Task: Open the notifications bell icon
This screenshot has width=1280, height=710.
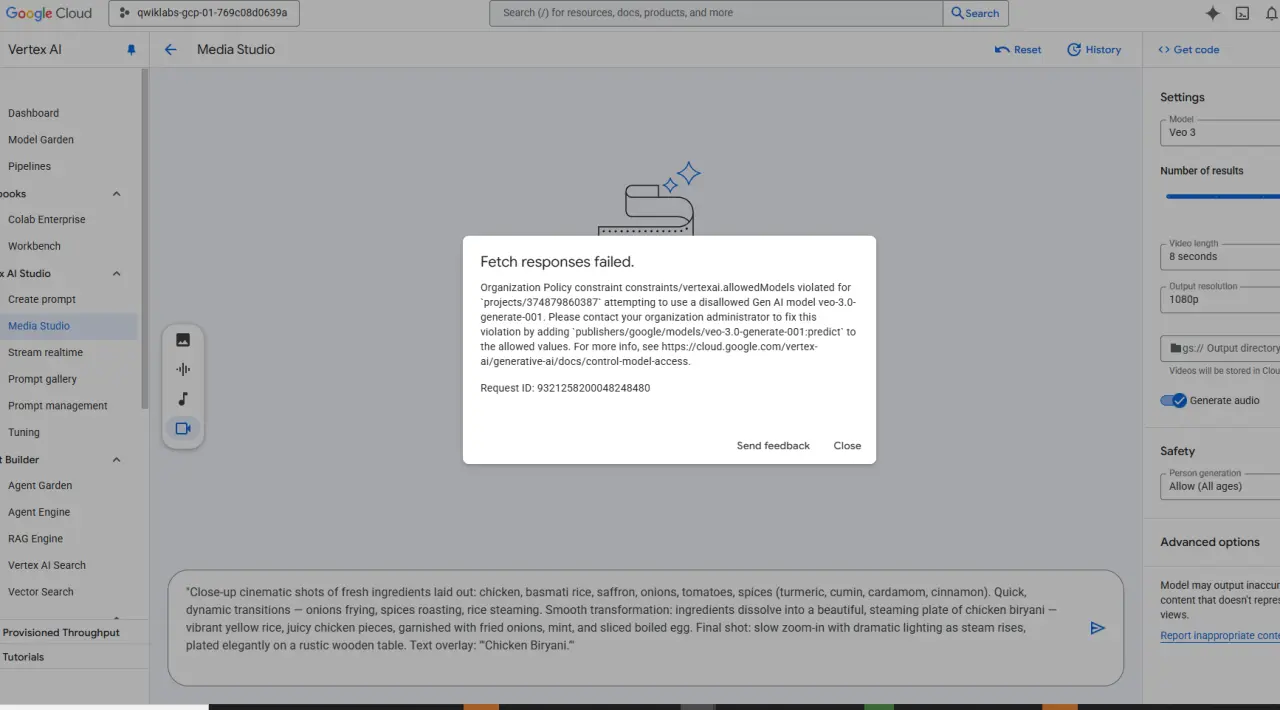Action: [x=1272, y=13]
